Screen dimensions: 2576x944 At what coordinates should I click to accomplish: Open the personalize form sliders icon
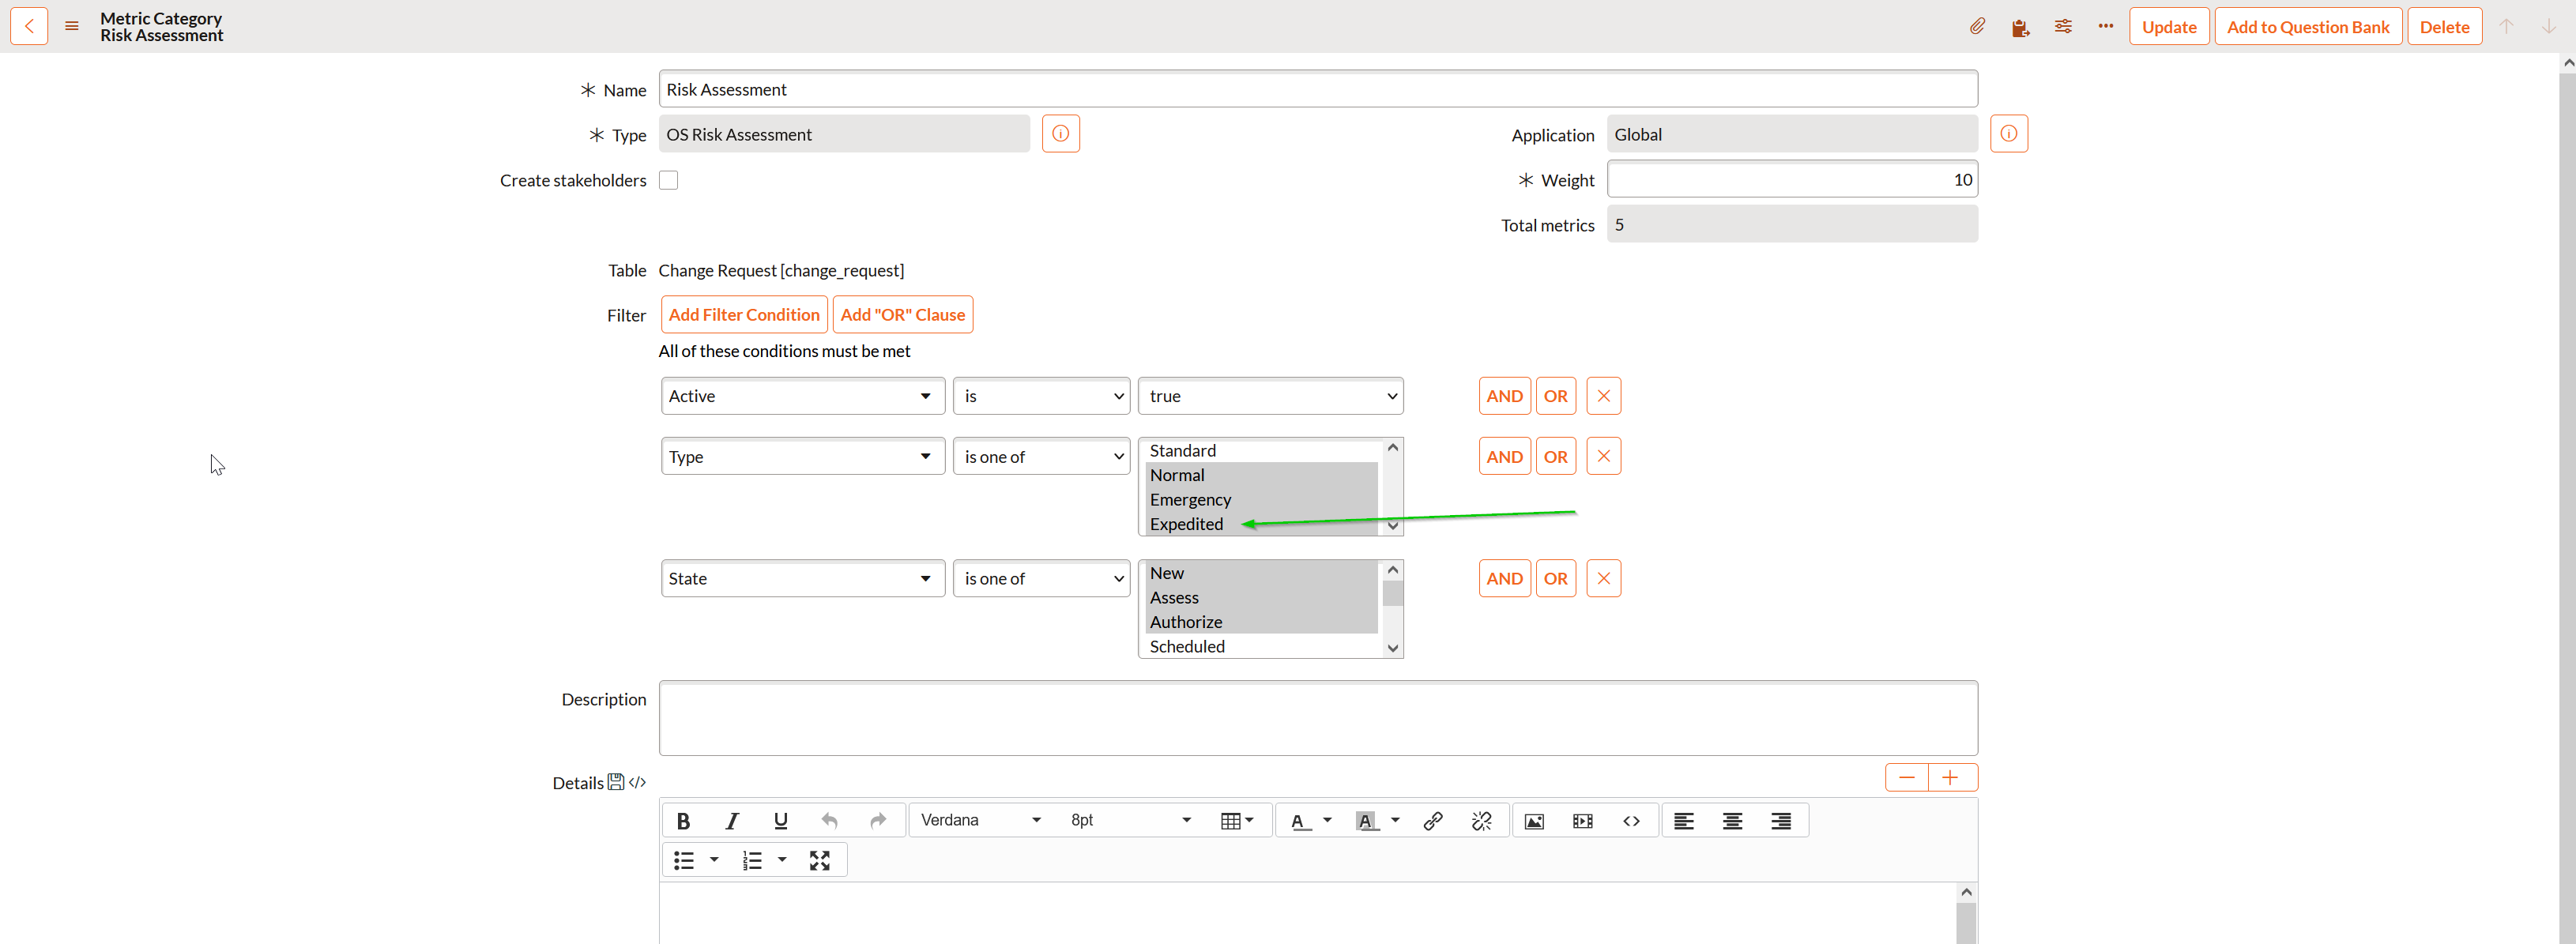click(2063, 26)
